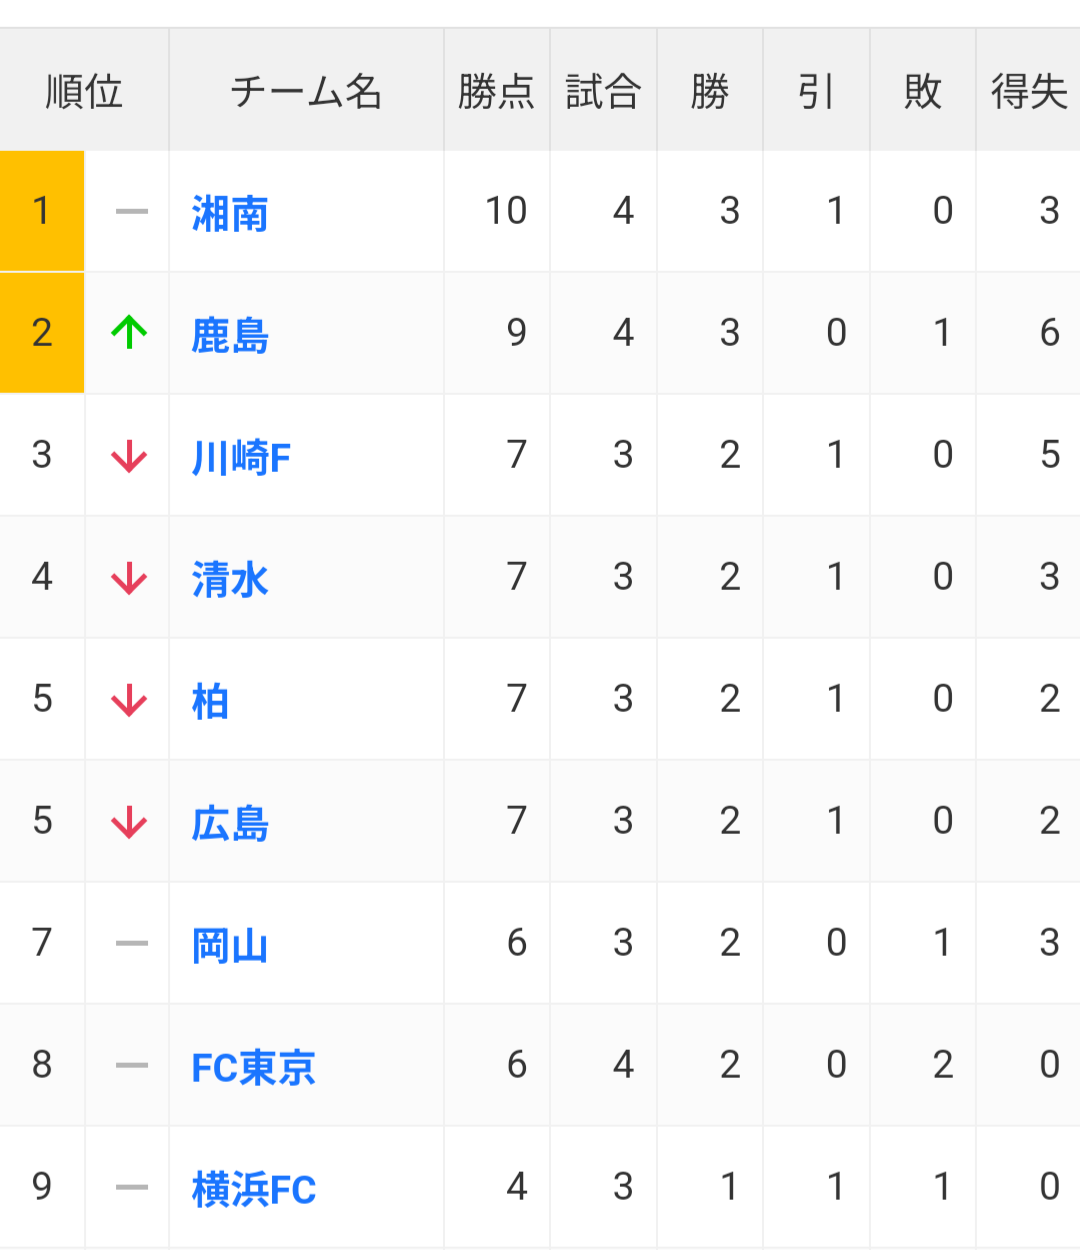Image resolution: width=1080 pixels, height=1250 pixels.
Task: Click the red down arrow beside 川崎F
Action: point(129,456)
